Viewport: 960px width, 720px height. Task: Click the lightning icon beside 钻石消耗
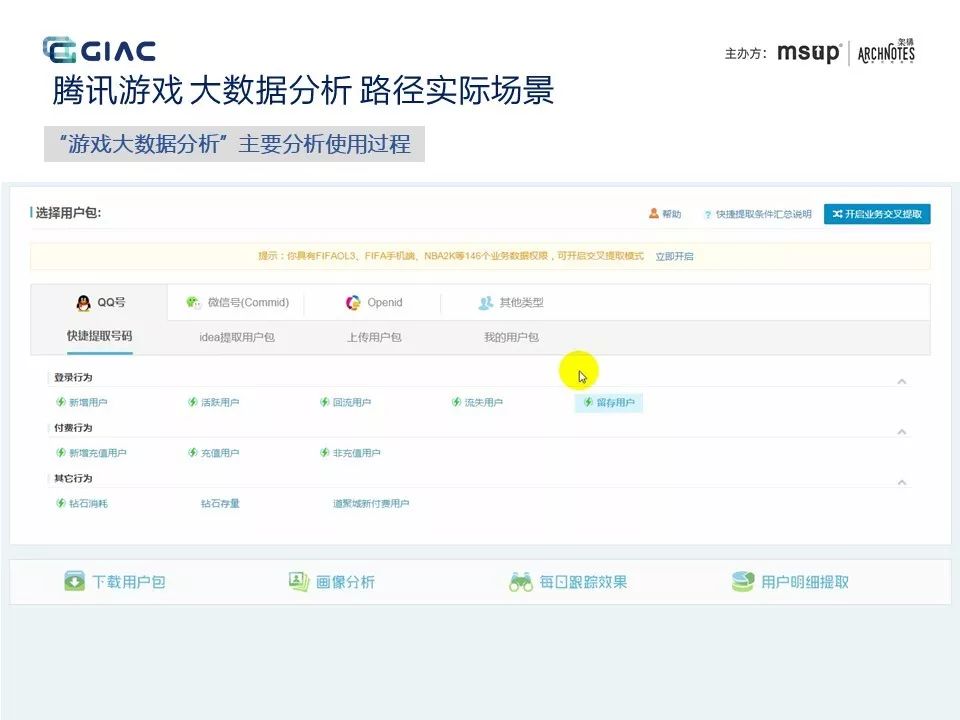tap(61, 503)
